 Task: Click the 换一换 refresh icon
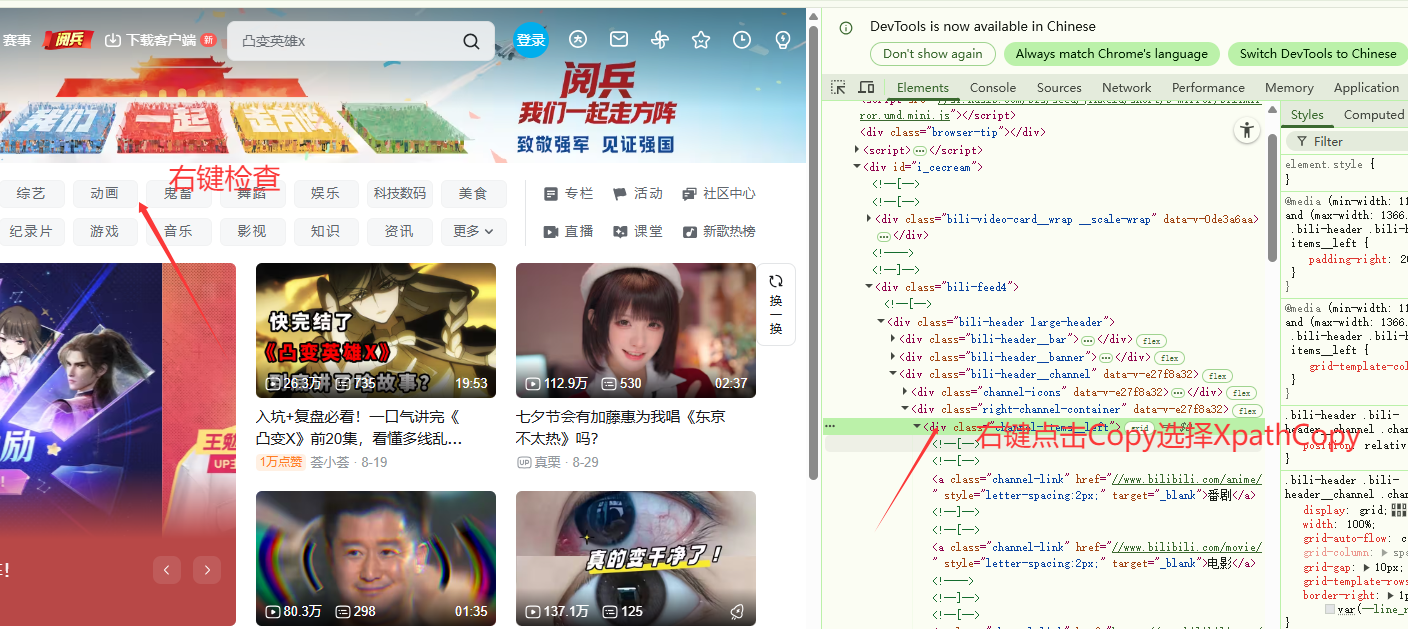click(x=776, y=282)
